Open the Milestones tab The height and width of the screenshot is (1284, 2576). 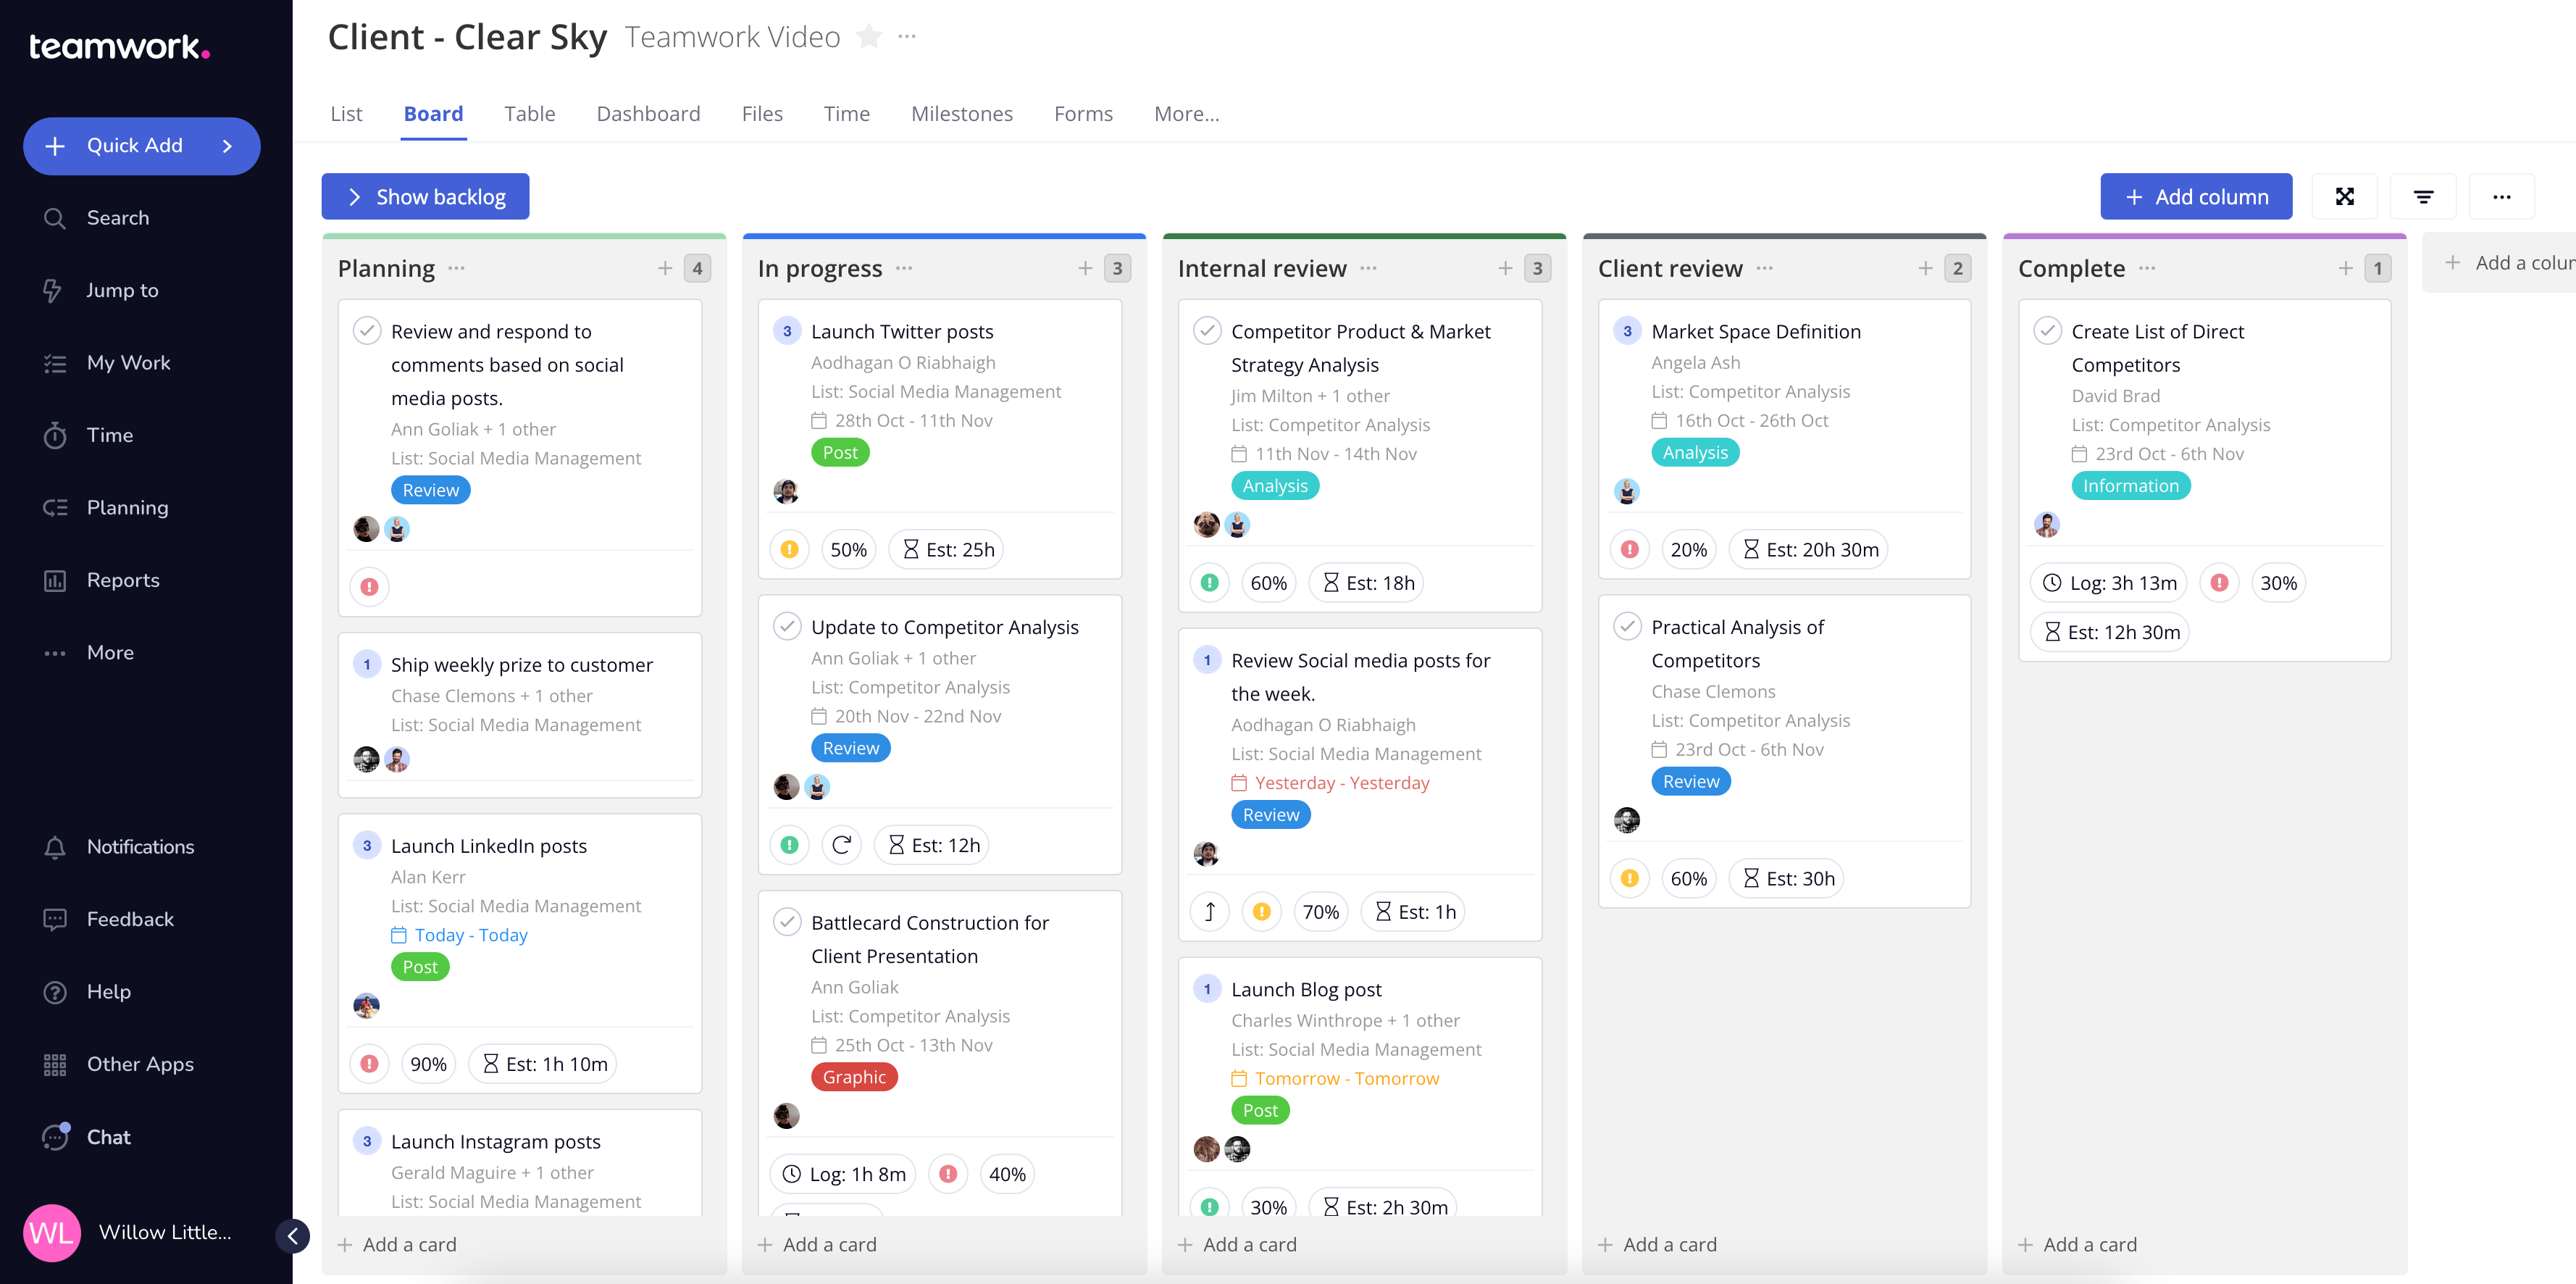click(x=961, y=114)
